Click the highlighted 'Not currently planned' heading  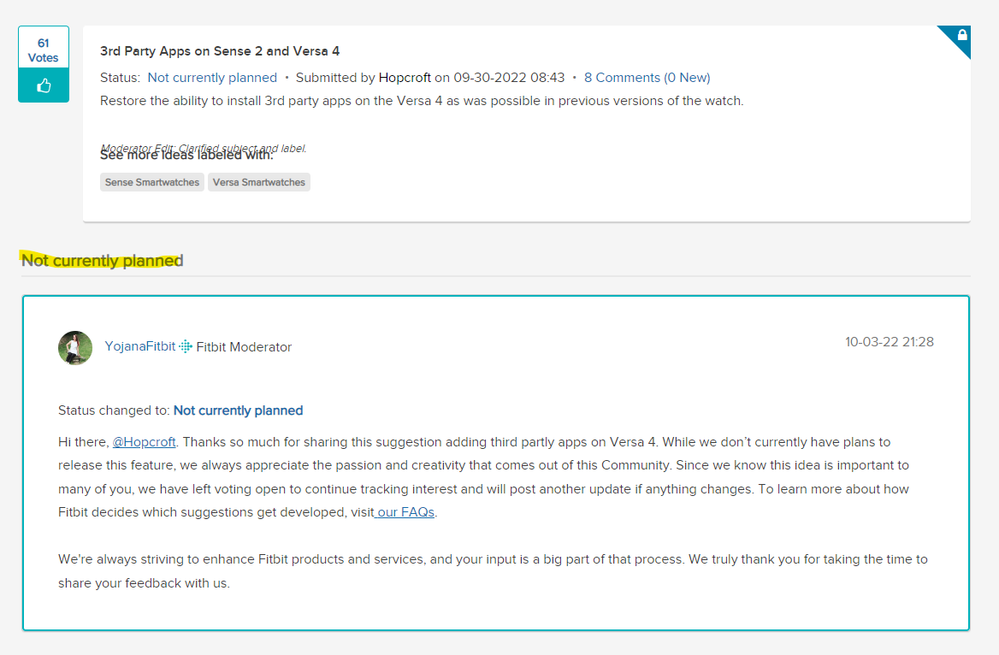click(x=102, y=261)
